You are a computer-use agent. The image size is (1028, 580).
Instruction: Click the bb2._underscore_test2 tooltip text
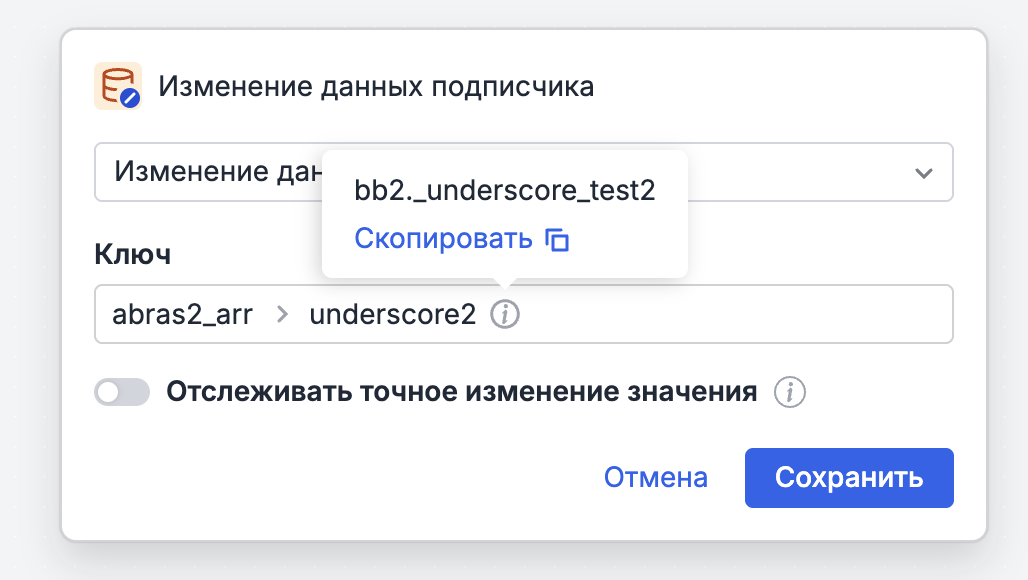504,190
